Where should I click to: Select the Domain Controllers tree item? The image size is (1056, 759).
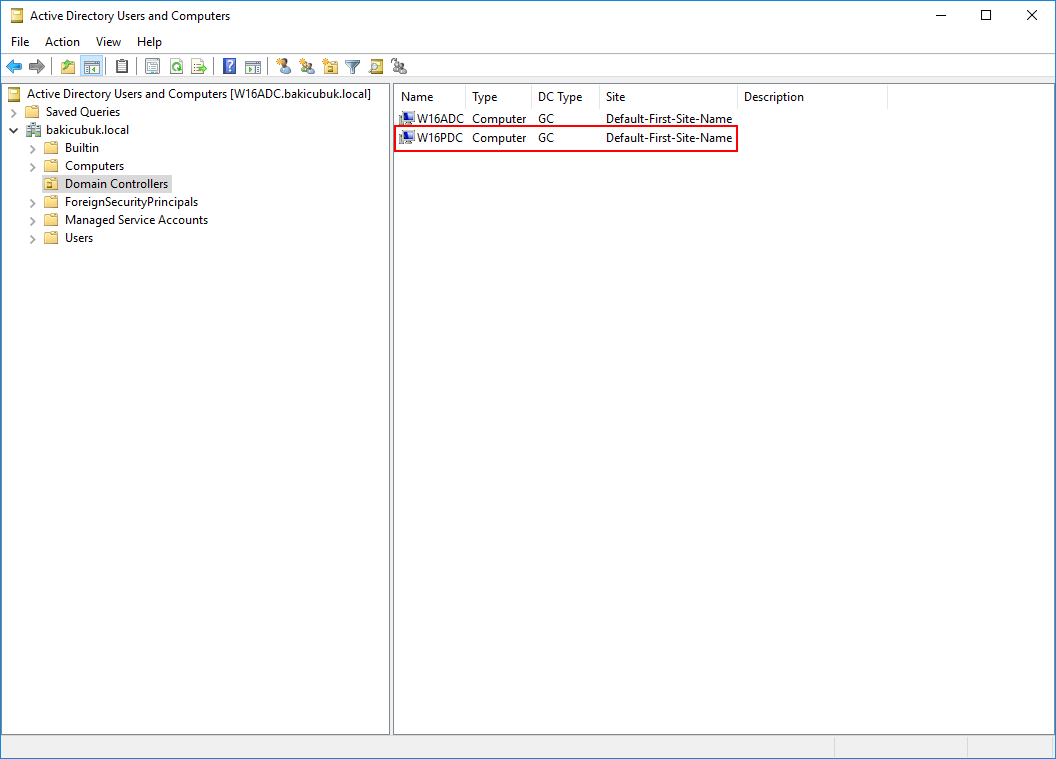117,184
